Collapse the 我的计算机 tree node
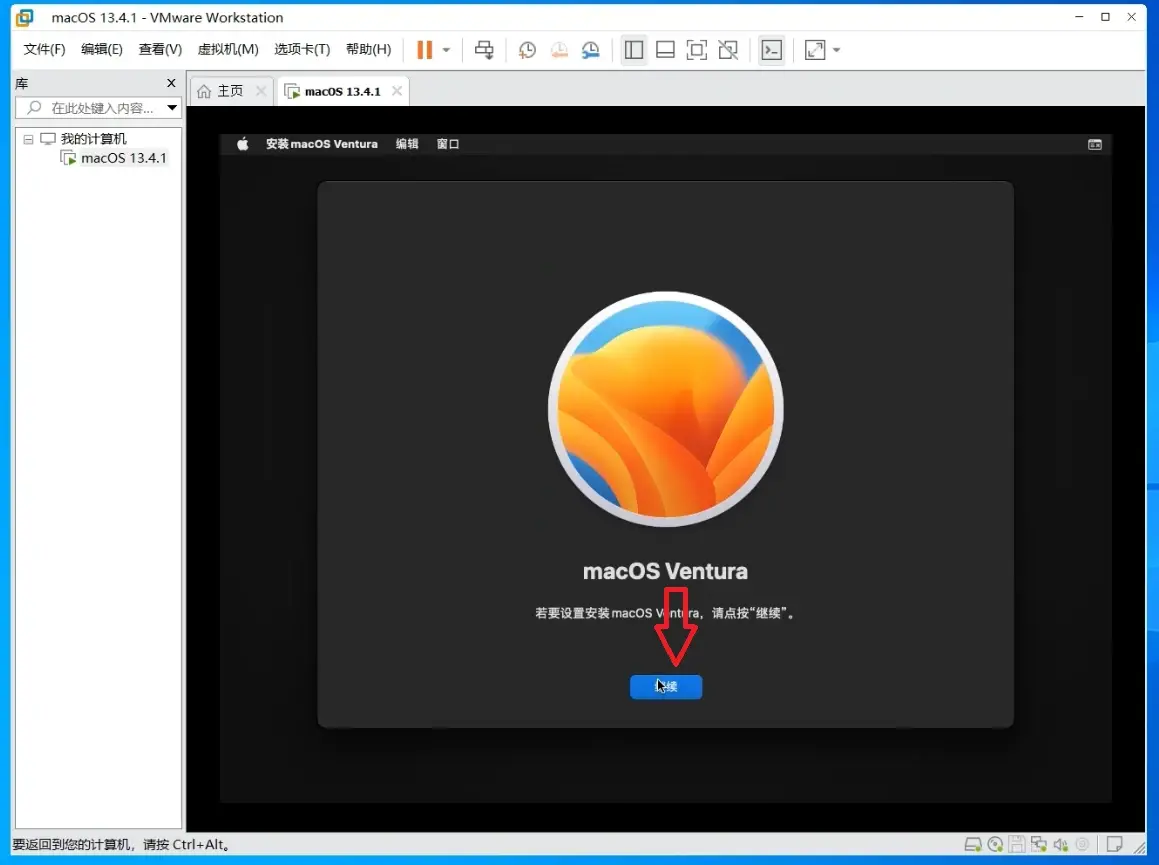The width and height of the screenshot is (1159, 865). (28, 139)
